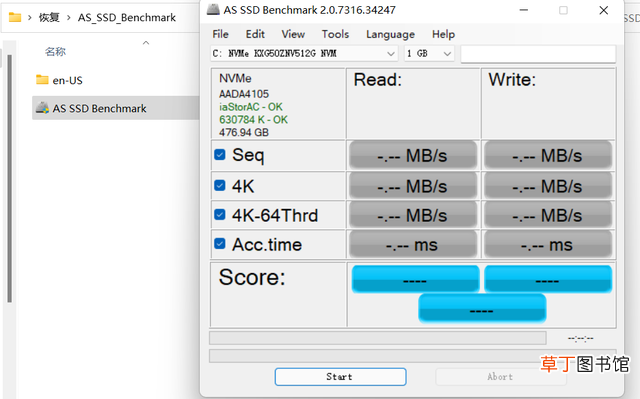Collapse the sort arrow above 名称 column
640x399 pixels.
(146, 42)
